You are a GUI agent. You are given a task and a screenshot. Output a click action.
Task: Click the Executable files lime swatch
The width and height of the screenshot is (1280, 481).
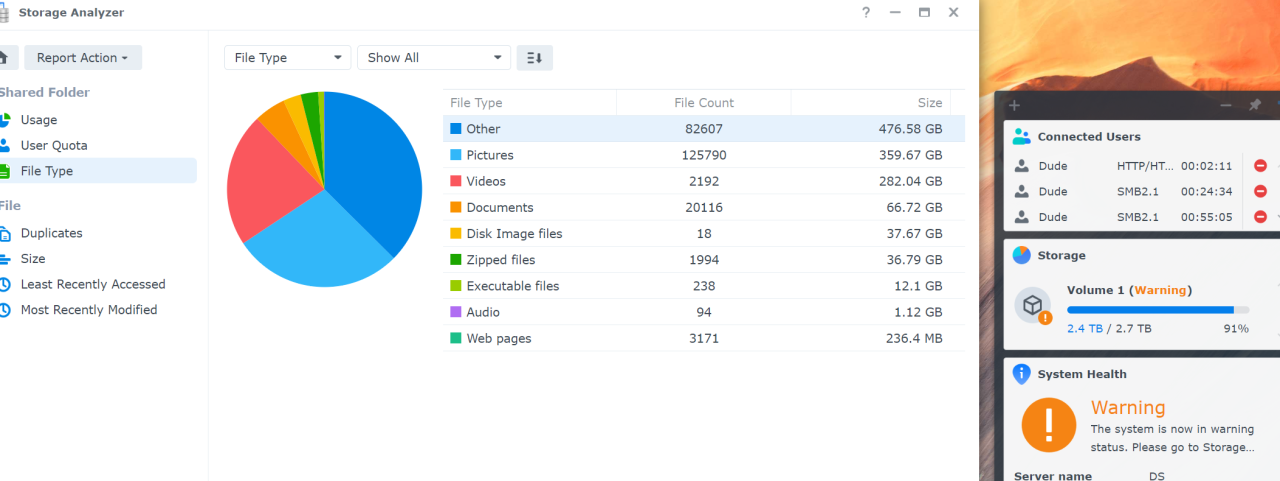[456, 286]
